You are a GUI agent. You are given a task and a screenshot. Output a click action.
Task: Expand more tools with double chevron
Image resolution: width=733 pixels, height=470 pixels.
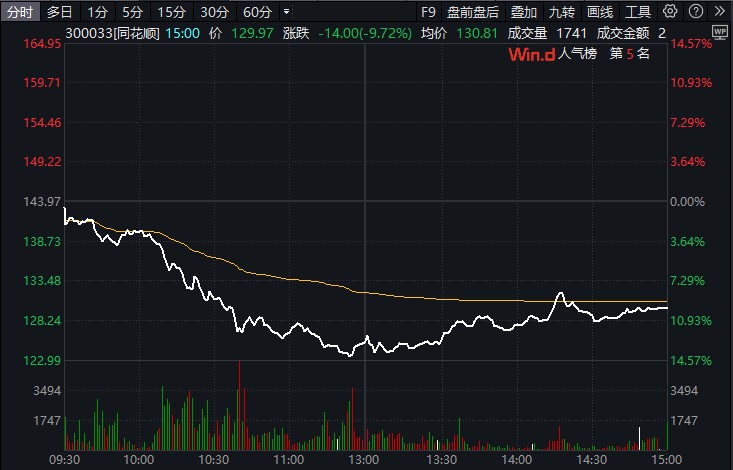click(720, 11)
